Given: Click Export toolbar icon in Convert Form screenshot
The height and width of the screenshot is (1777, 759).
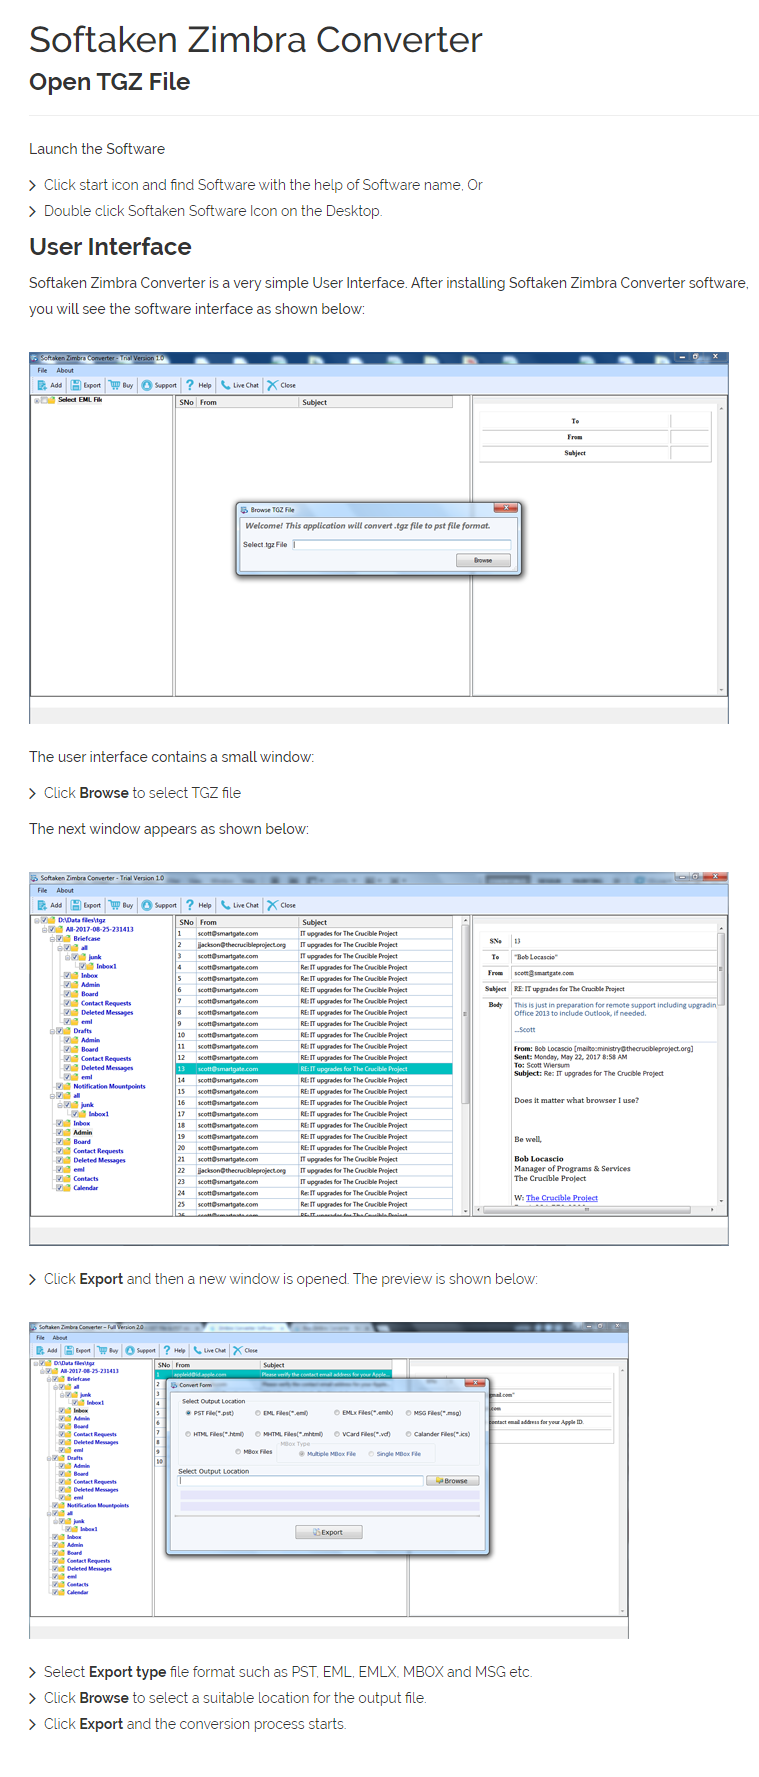Looking at the screenshot, I should 69,1350.
